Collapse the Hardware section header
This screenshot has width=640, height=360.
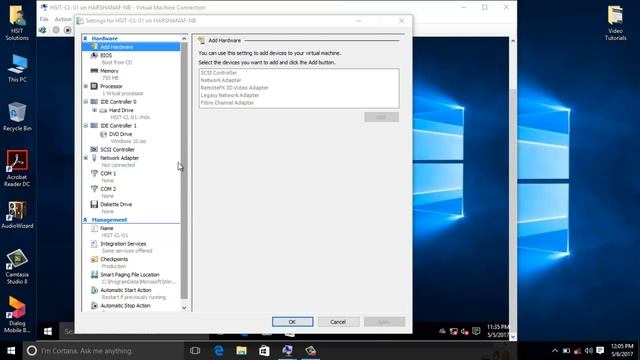tap(85, 38)
